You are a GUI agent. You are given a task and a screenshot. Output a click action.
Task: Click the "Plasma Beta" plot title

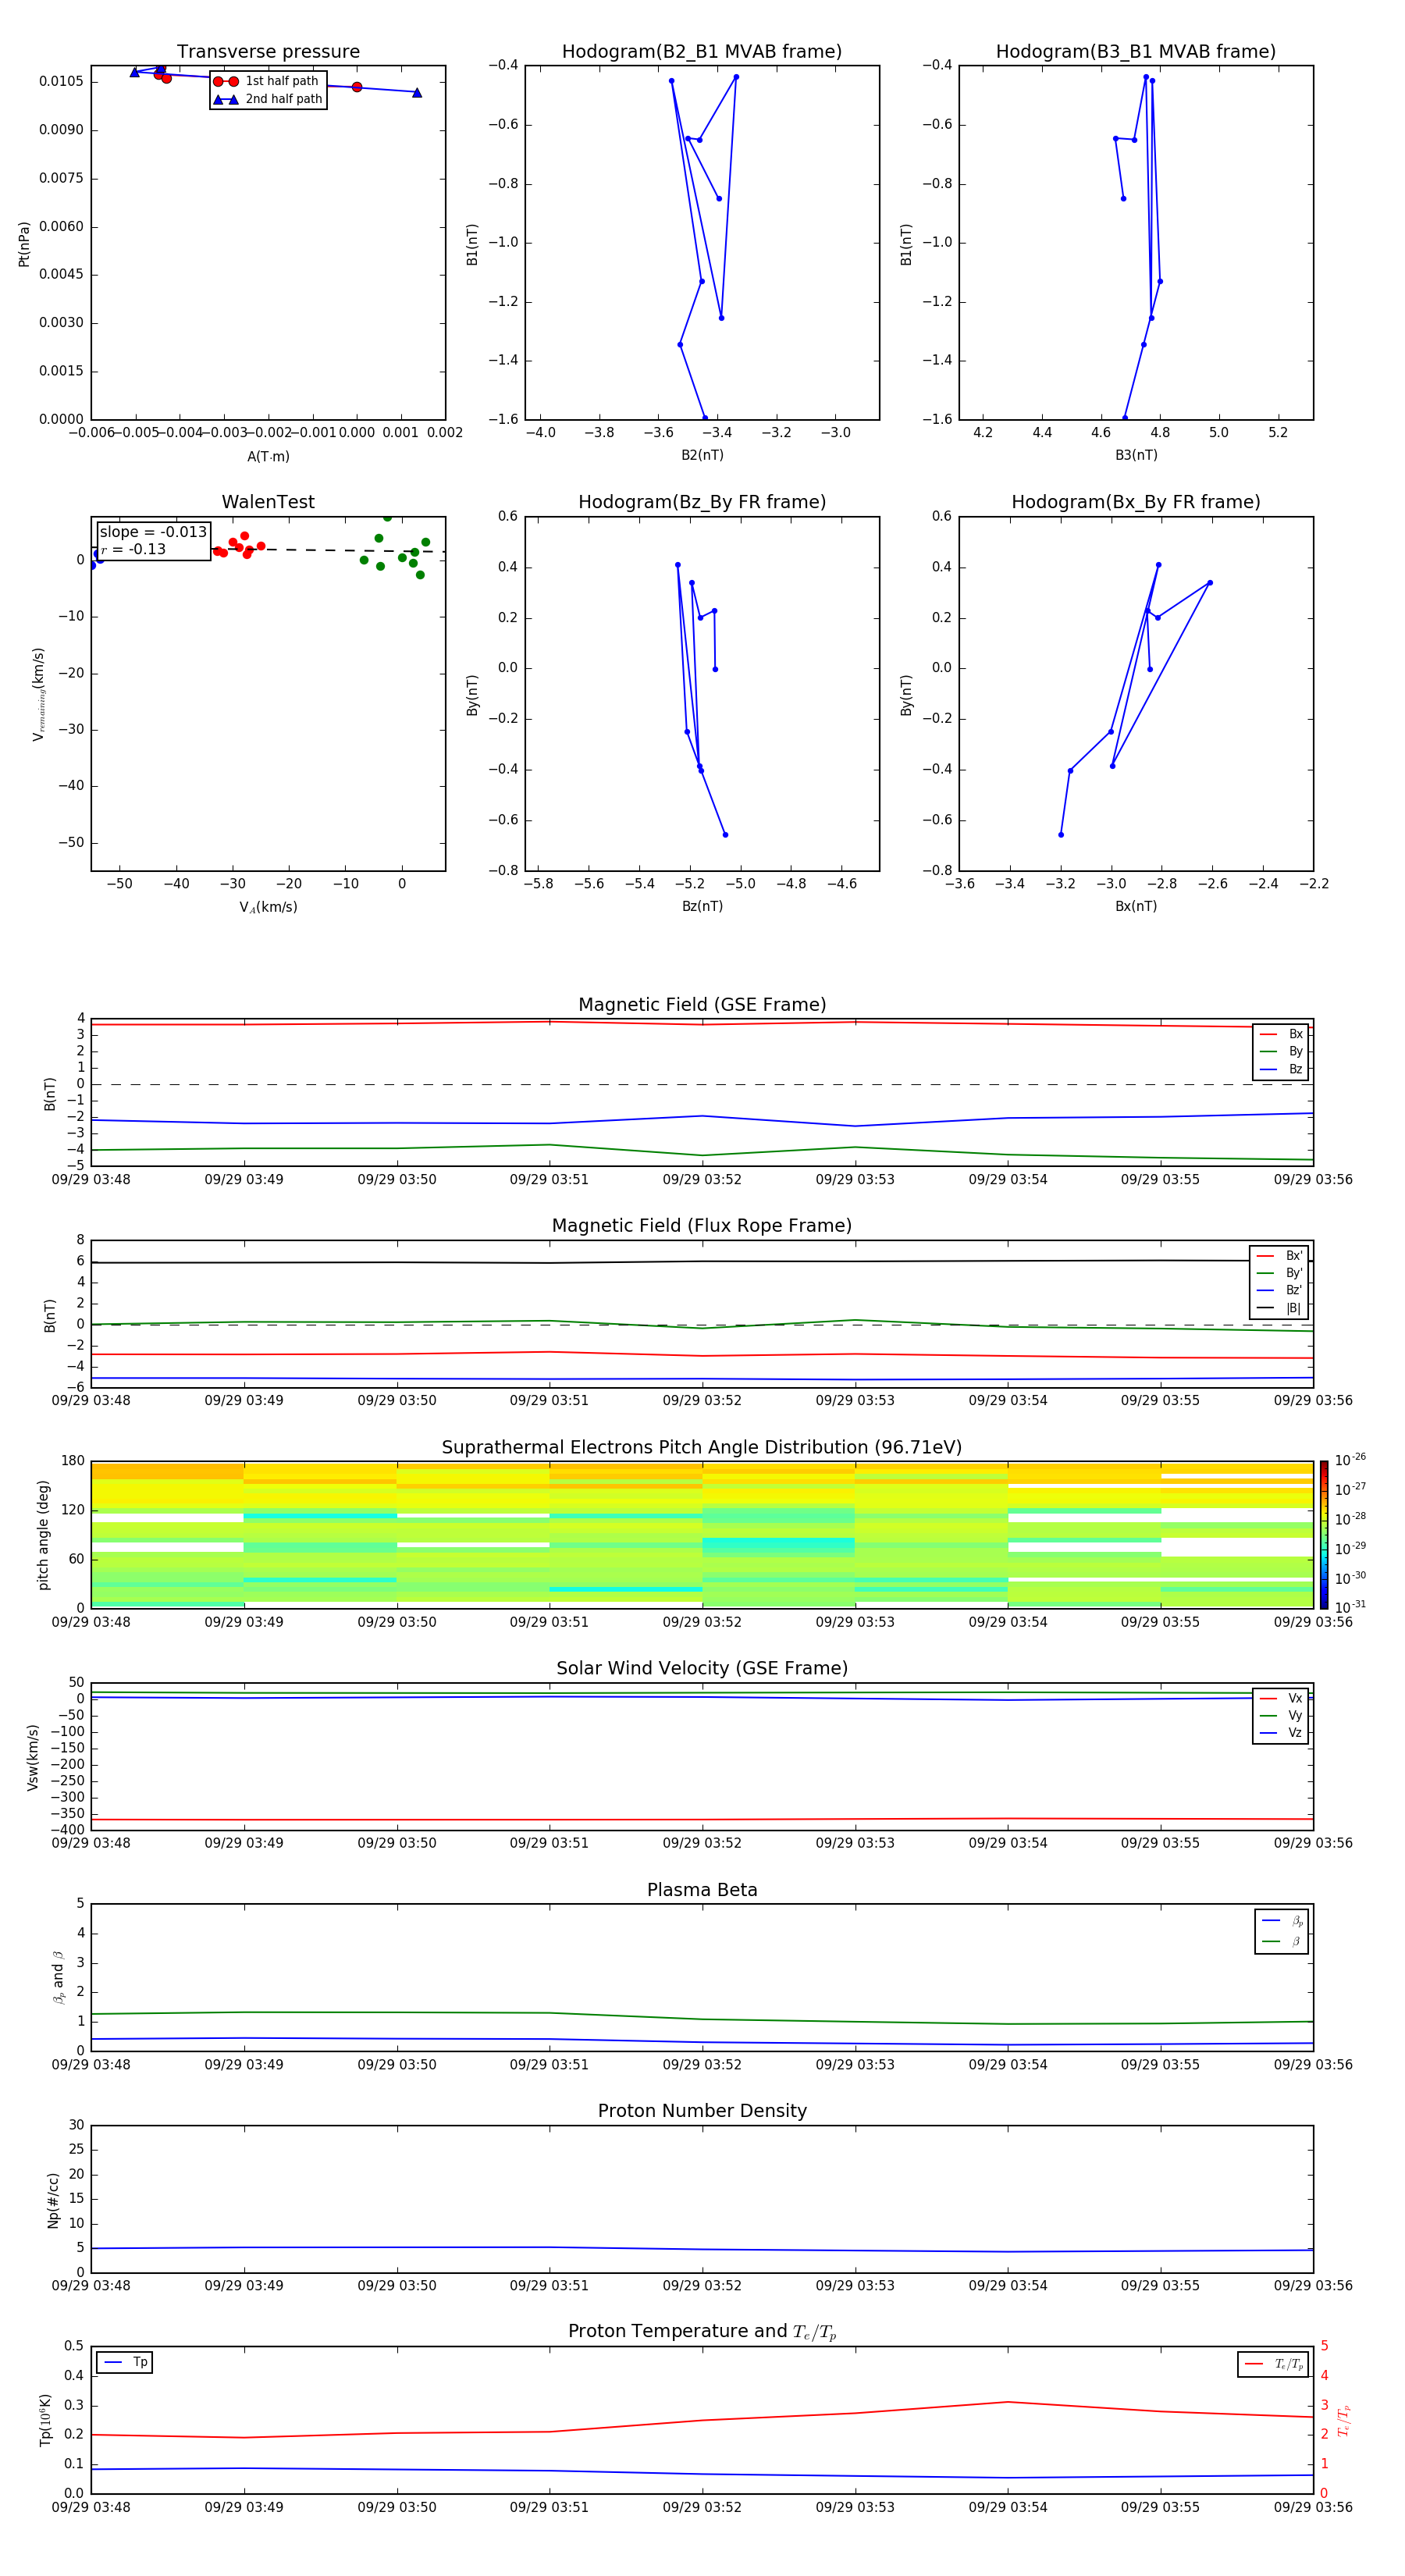702,1891
